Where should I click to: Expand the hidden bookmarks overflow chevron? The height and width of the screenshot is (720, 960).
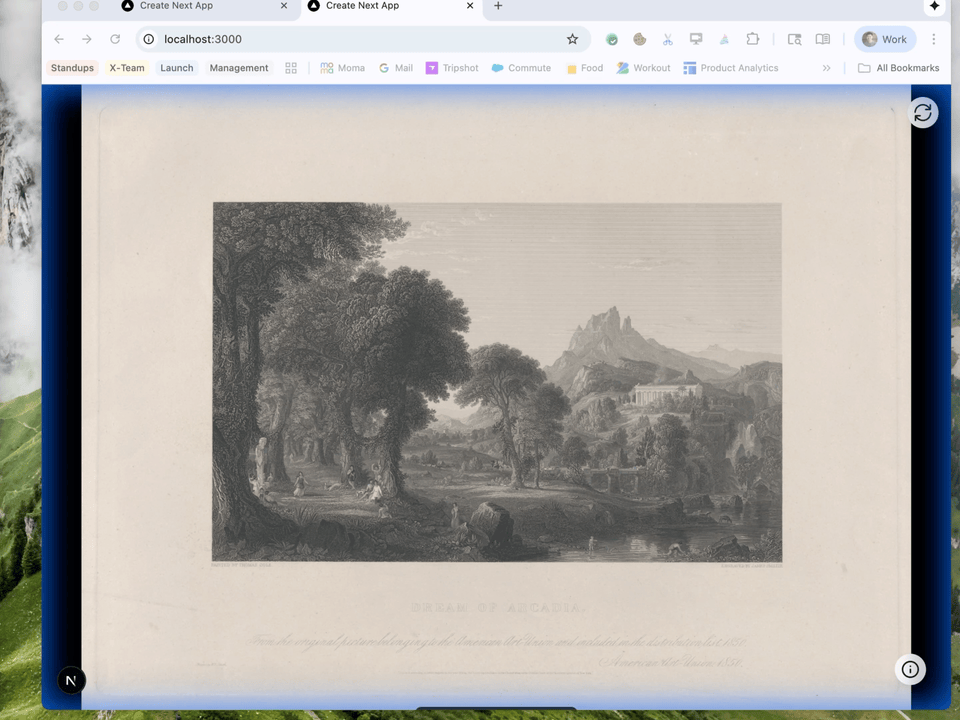pos(826,68)
